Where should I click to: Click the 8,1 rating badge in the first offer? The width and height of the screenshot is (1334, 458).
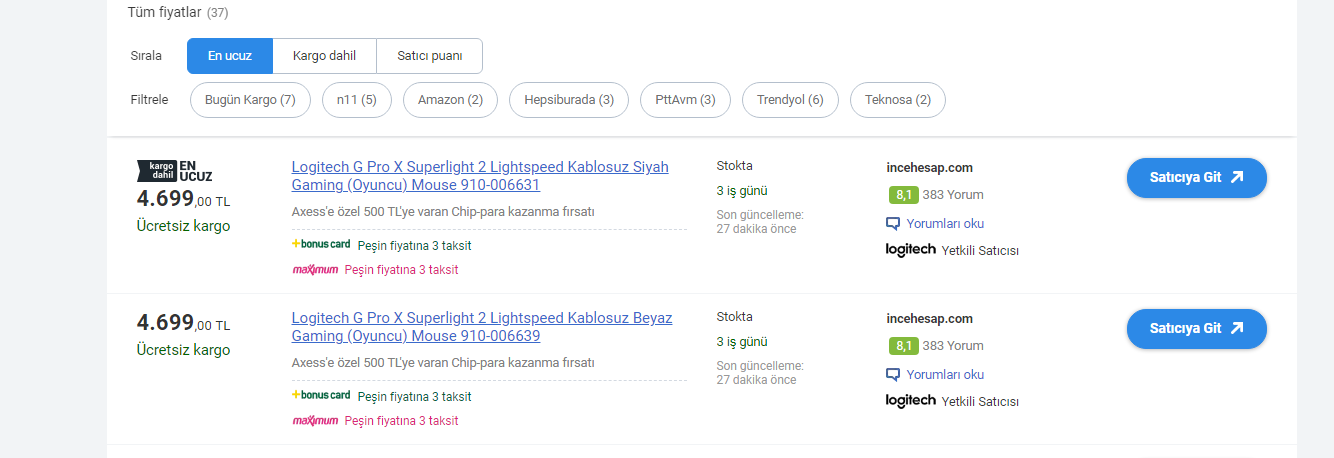(x=903, y=195)
